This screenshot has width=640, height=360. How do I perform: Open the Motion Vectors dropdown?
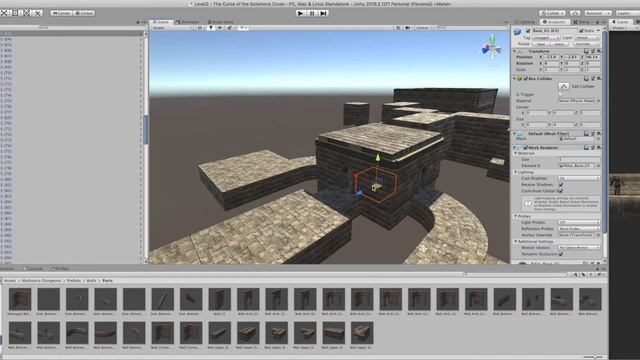tap(579, 248)
